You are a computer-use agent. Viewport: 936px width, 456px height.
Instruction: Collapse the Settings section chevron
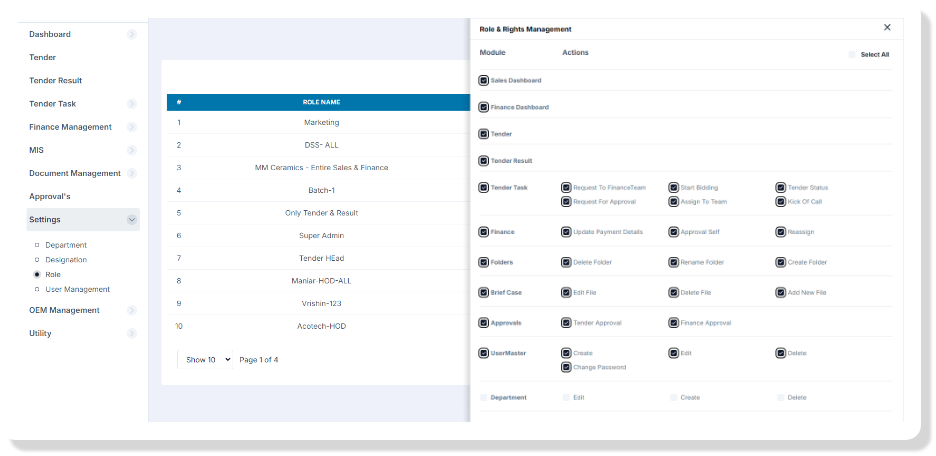click(132, 220)
